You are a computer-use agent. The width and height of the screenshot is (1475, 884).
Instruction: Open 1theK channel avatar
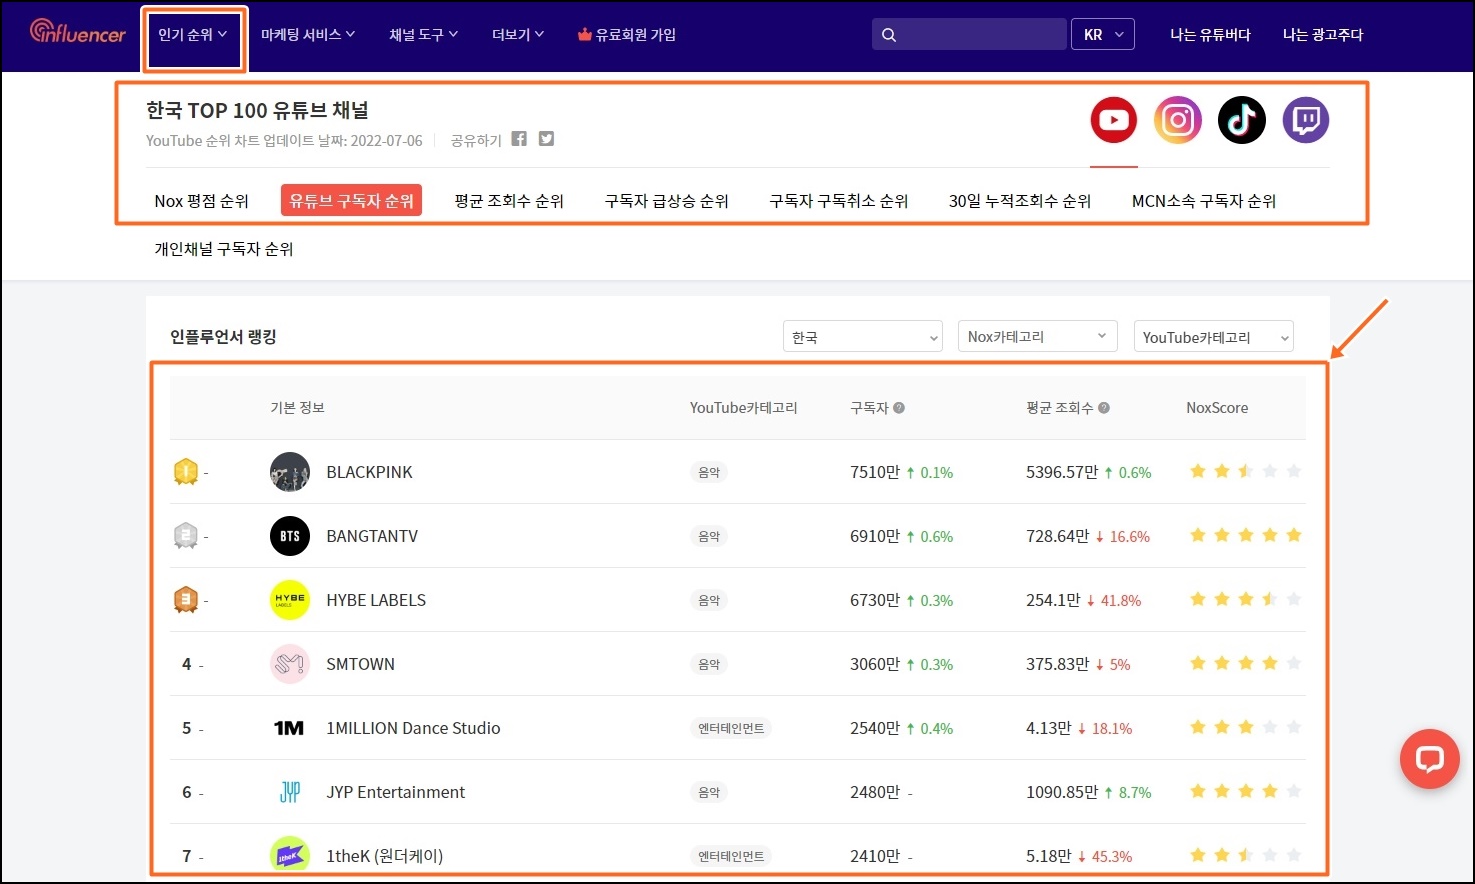point(290,855)
